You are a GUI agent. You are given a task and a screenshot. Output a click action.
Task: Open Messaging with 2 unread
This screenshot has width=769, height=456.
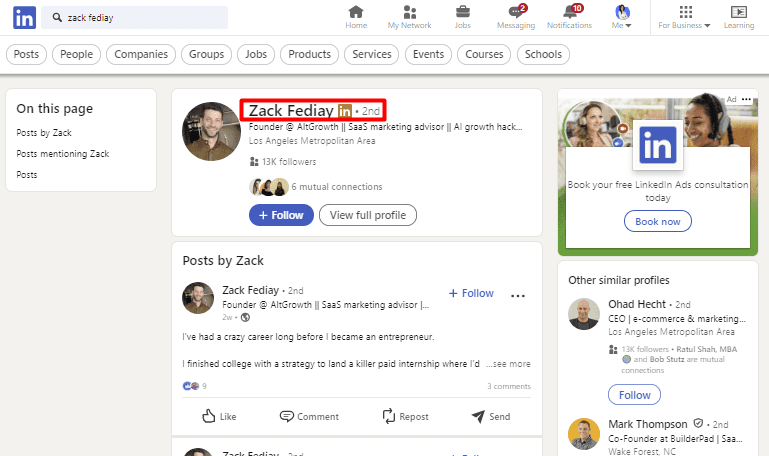coord(516,17)
